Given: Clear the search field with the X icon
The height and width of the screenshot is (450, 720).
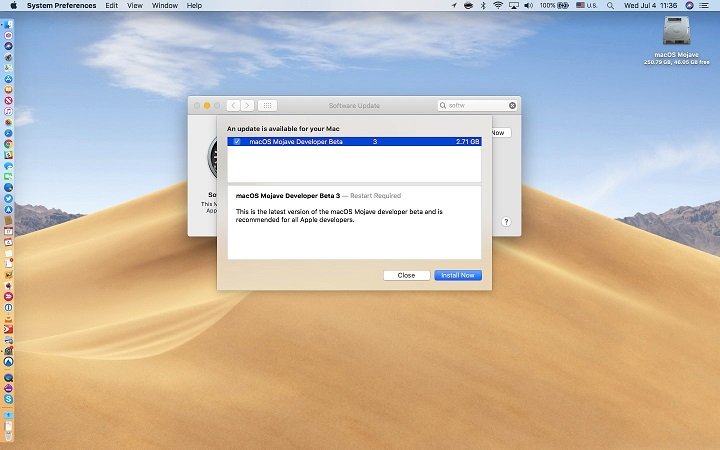Looking at the screenshot, I should tap(512, 105).
